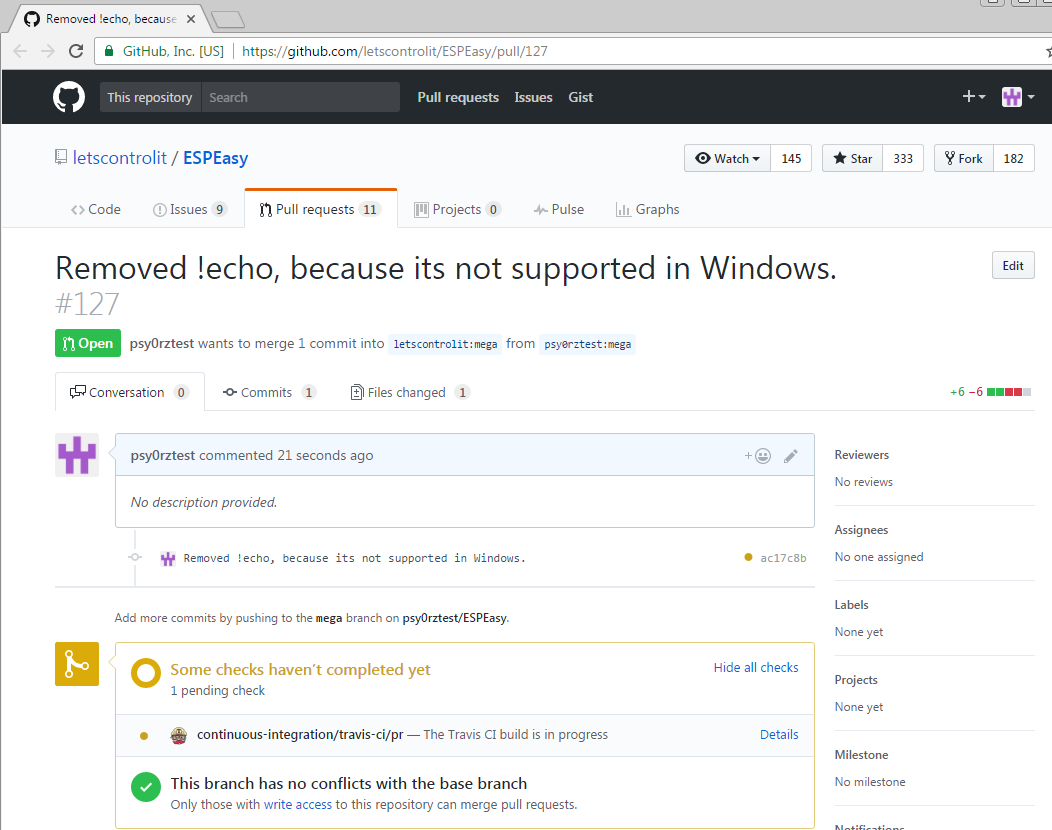Click the yellow pending status dot by ac17c8b

click(748, 557)
